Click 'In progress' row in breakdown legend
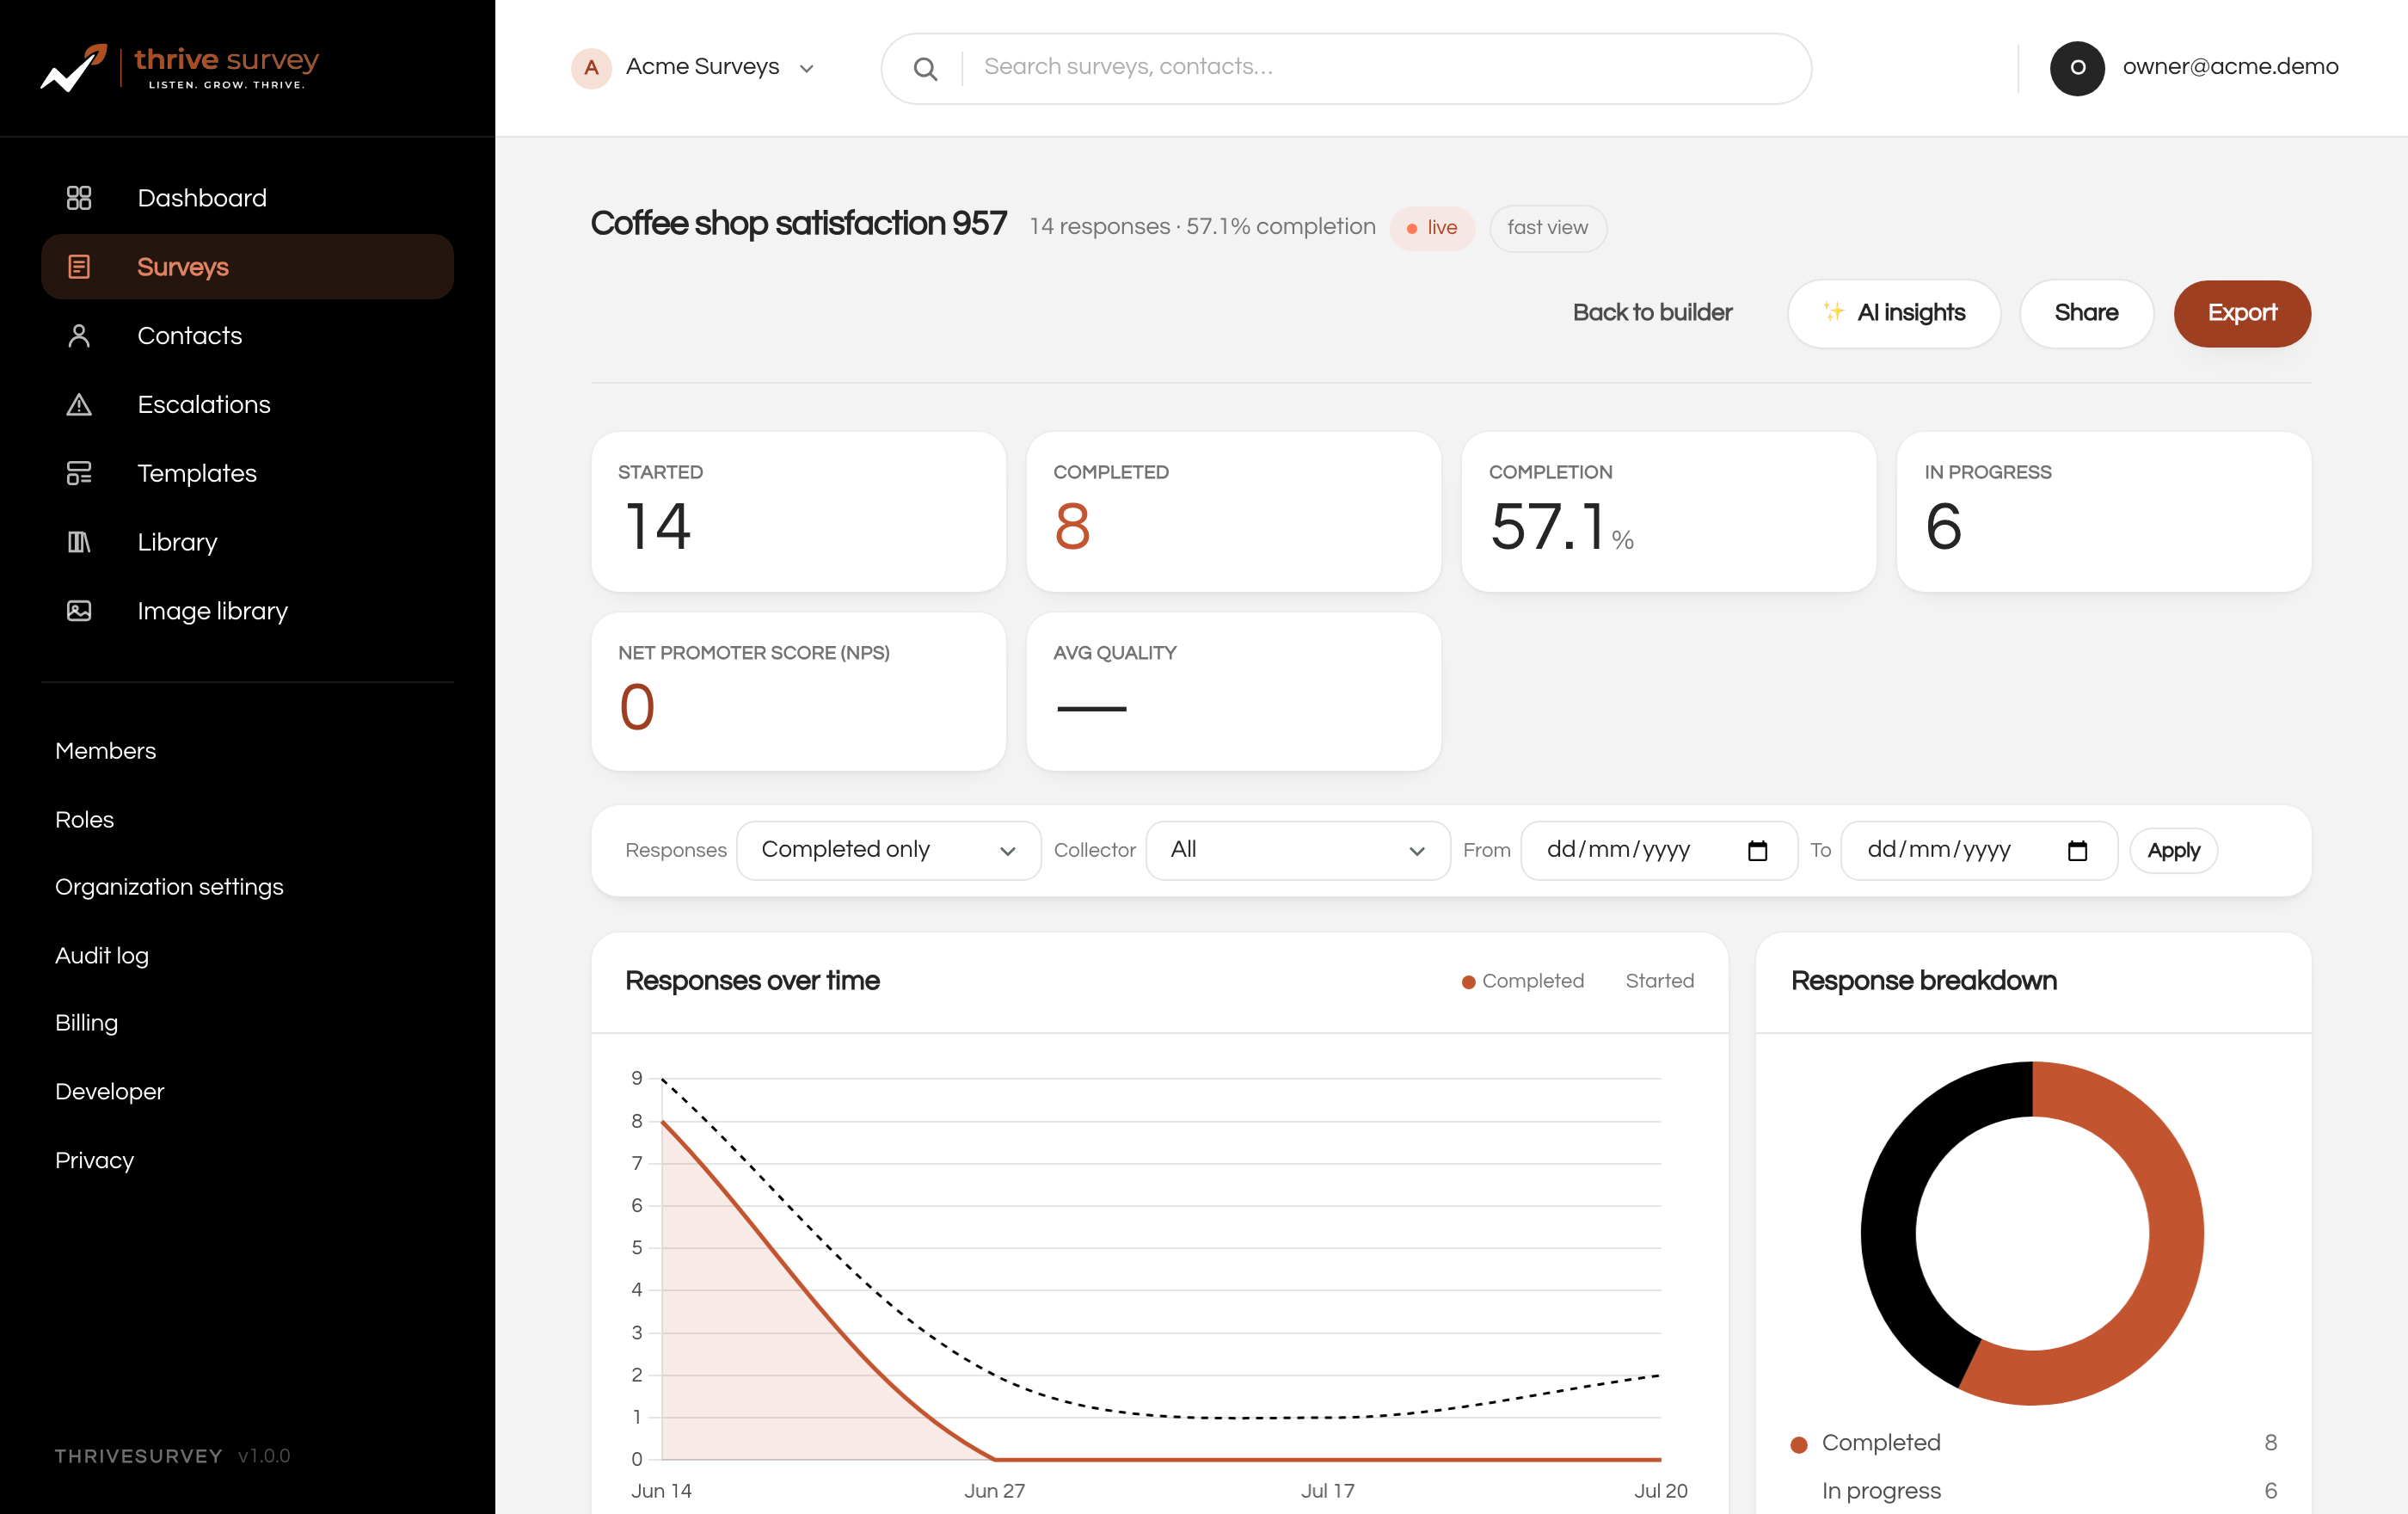 (2033, 1491)
